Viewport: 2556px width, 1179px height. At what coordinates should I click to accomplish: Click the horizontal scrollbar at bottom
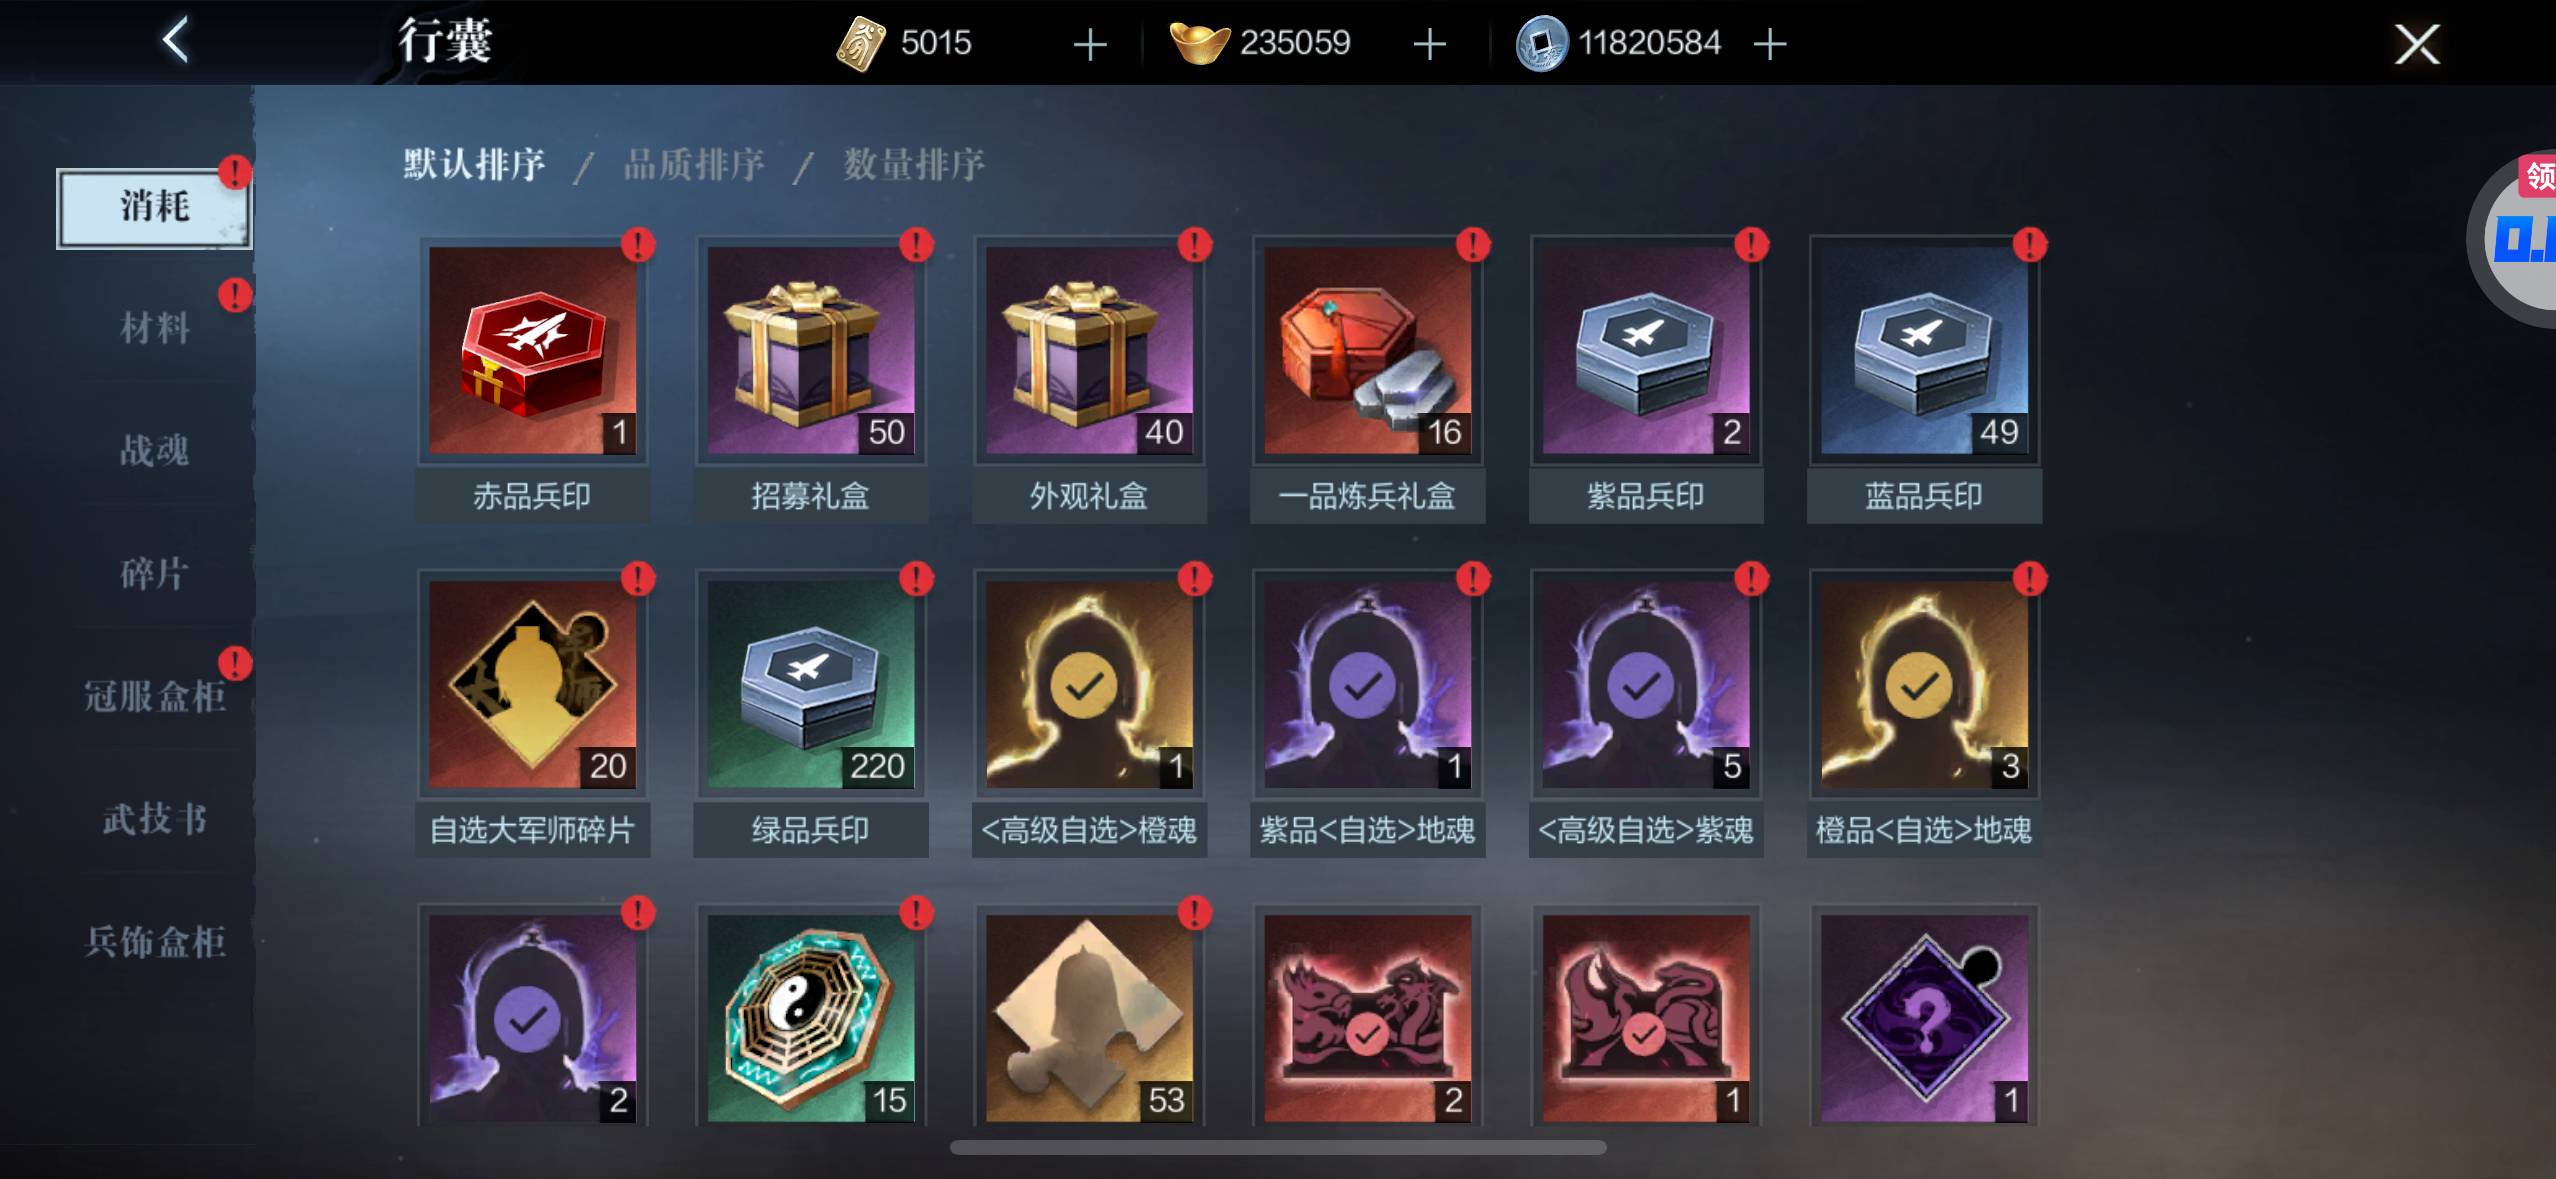[1278, 1148]
